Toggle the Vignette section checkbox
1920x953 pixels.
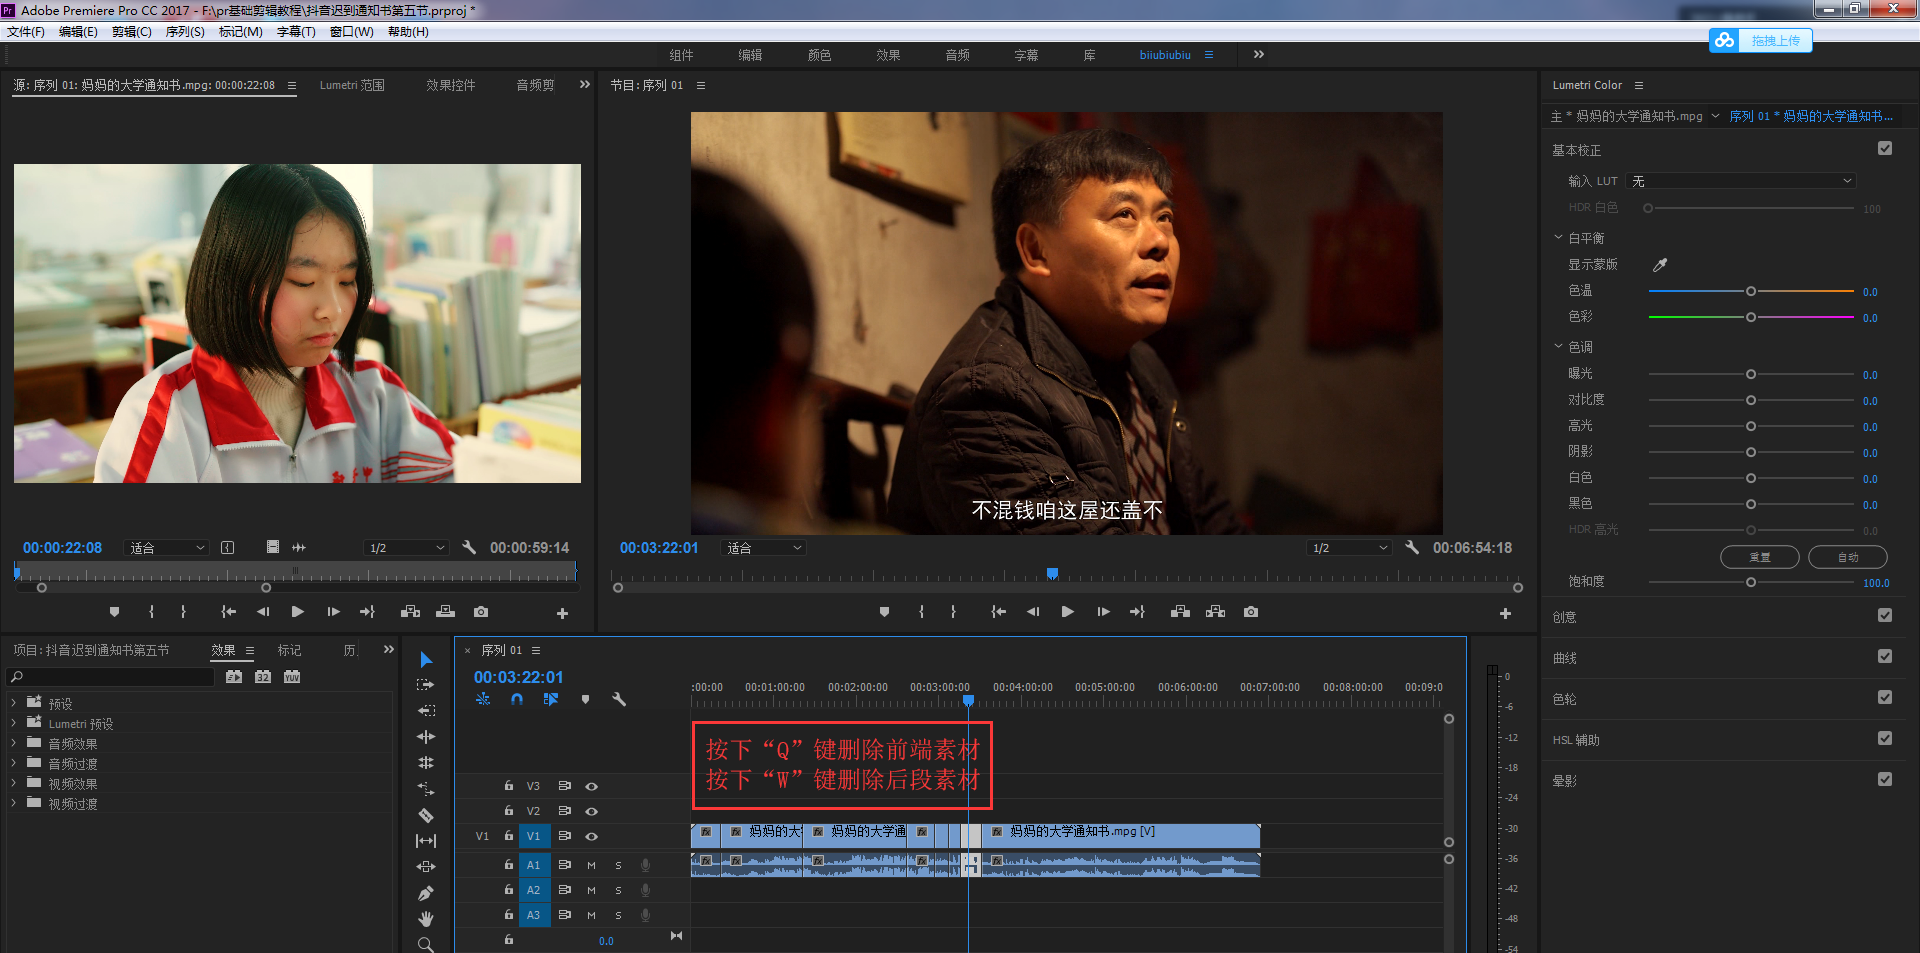[x=1885, y=780]
